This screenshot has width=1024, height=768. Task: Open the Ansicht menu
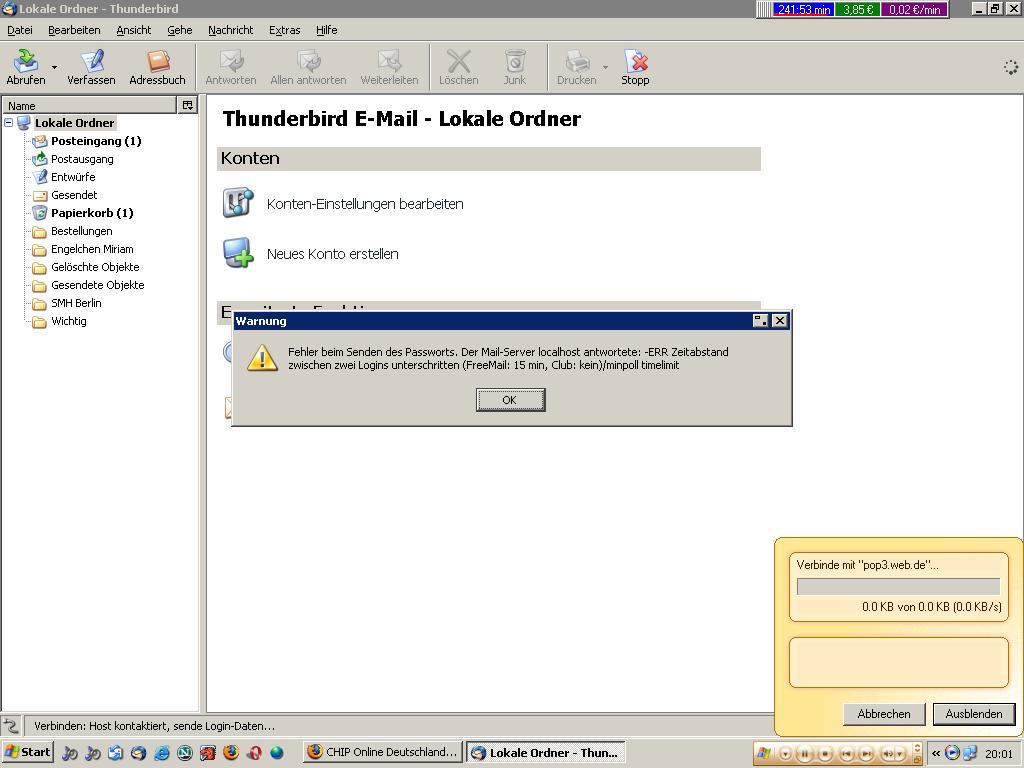click(134, 30)
